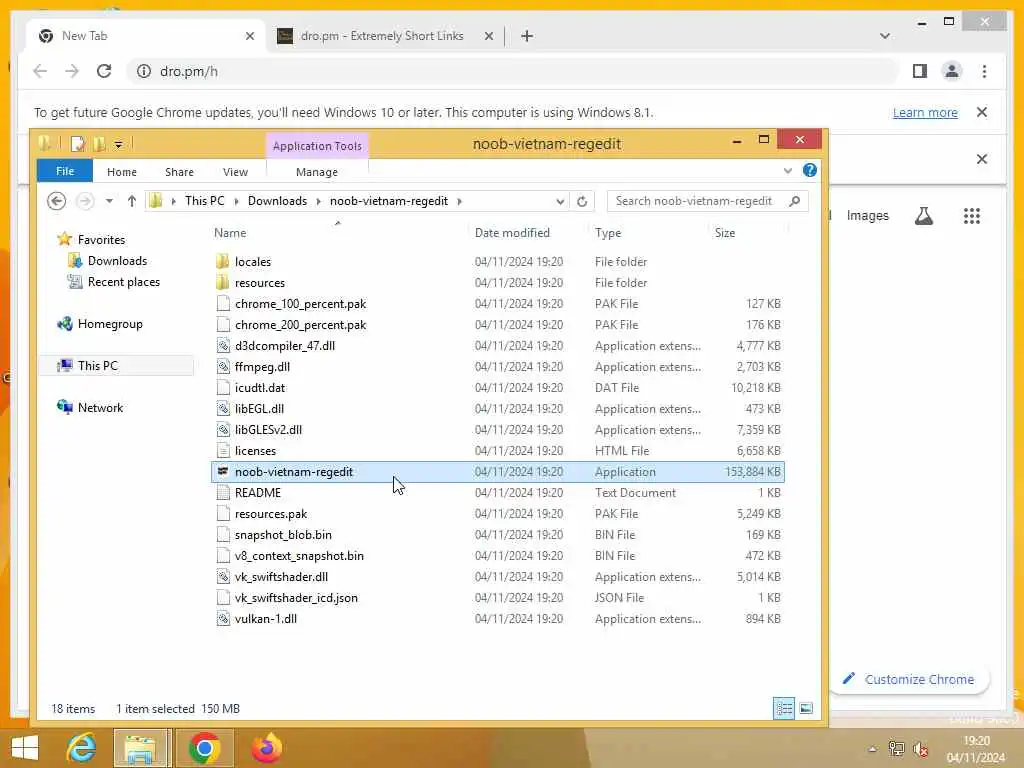The image size is (1024, 768).
Task: Reload the Chrome page
Action: click(x=104, y=71)
